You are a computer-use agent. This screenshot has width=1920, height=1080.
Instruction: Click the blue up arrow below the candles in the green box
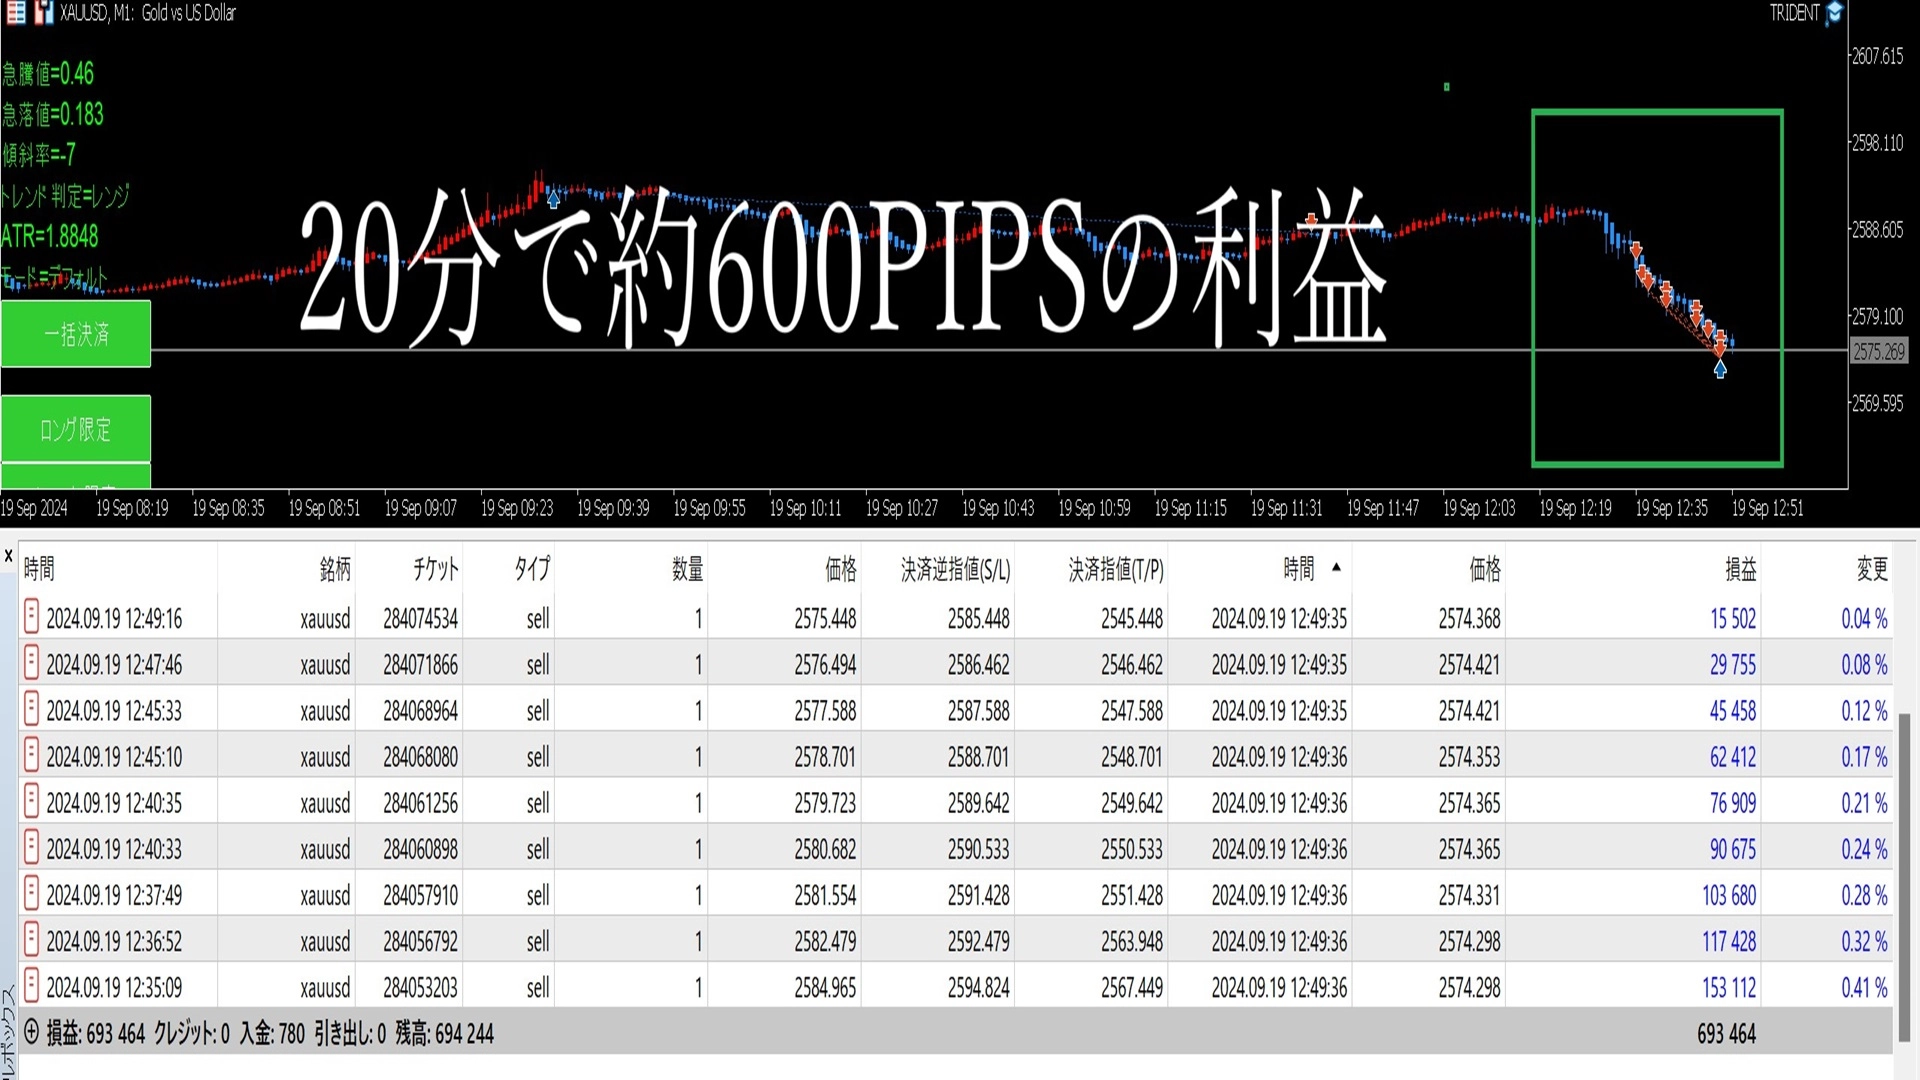click(x=1720, y=369)
